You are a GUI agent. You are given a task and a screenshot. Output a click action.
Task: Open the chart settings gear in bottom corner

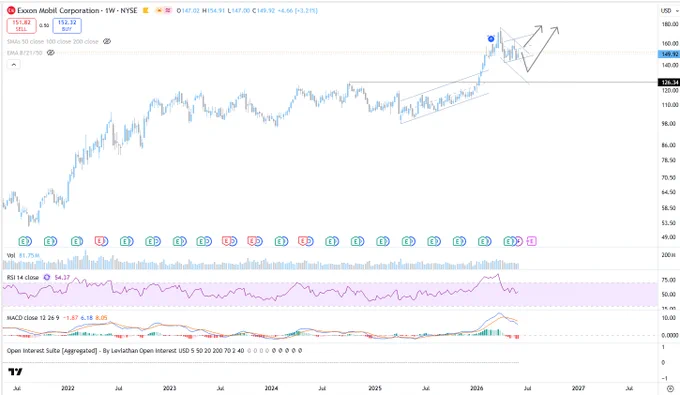click(x=670, y=388)
